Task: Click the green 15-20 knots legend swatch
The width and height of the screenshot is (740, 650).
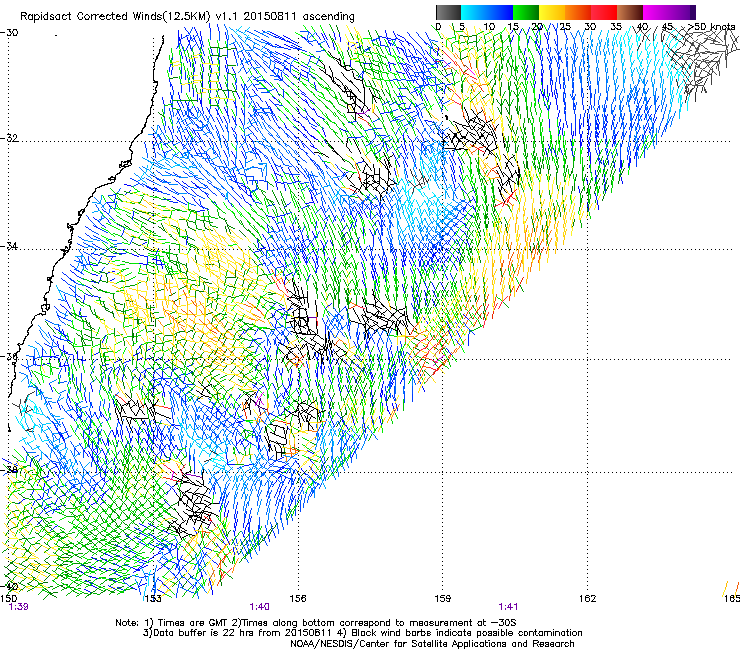Action: point(526,12)
